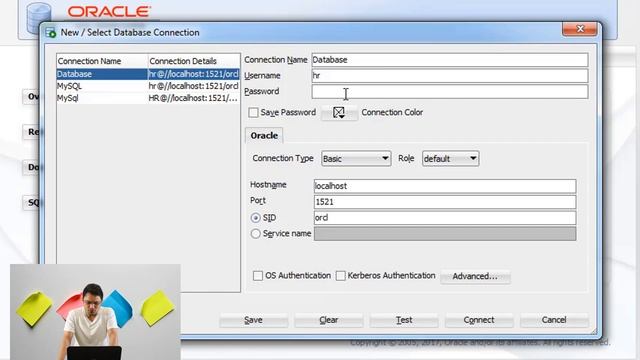Open the Advanced... settings
The width and height of the screenshot is (640, 360).
[475, 276]
